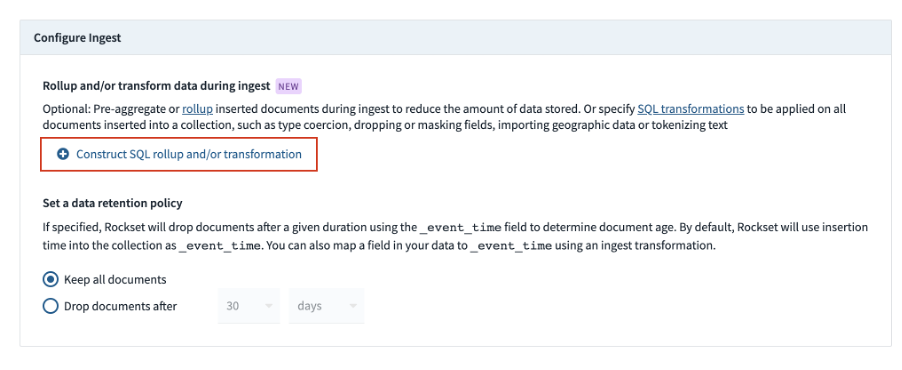Viewport: 902px width, 370px height.
Task: Open the 30 duration number dropdown
Action: coord(249,306)
